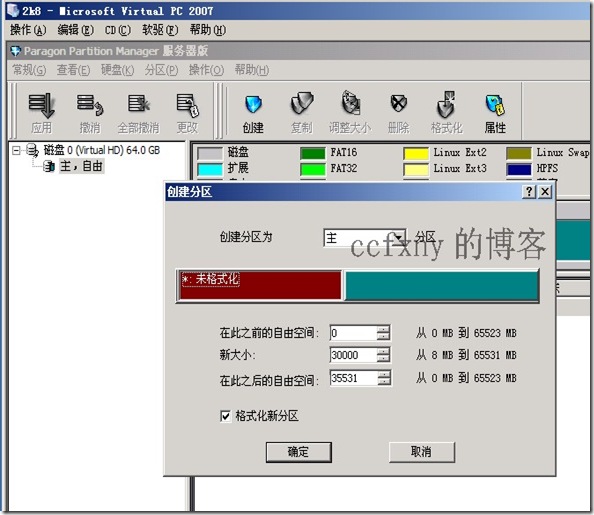Click the olive Linux Swap legend swatch

pyautogui.click(x=519, y=153)
